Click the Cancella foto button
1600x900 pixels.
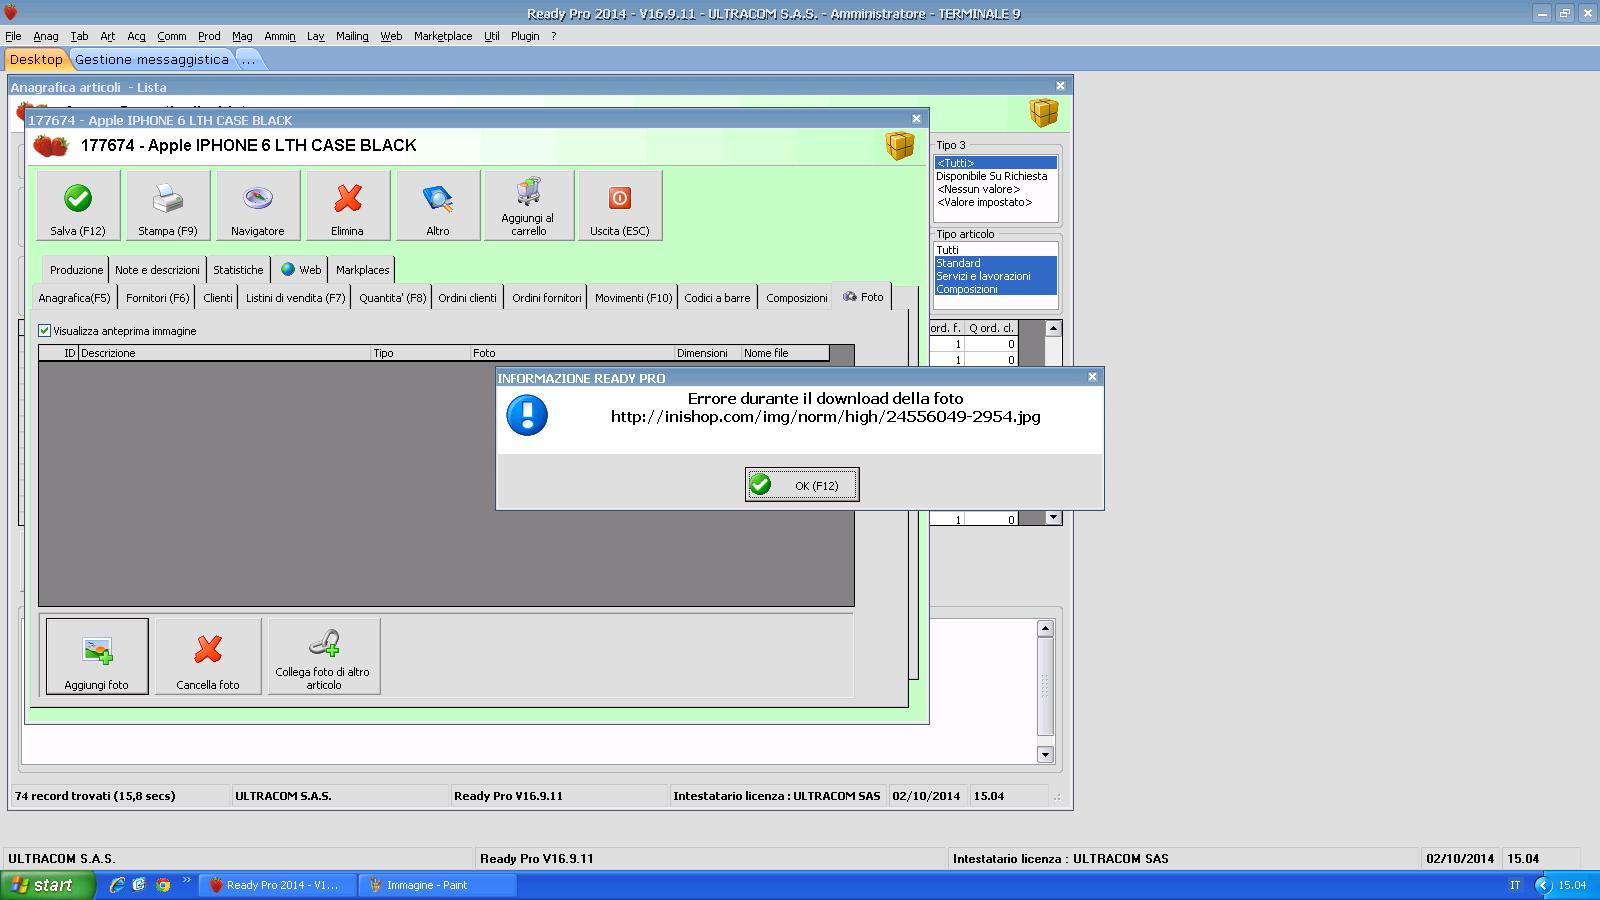[x=208, y=656]
